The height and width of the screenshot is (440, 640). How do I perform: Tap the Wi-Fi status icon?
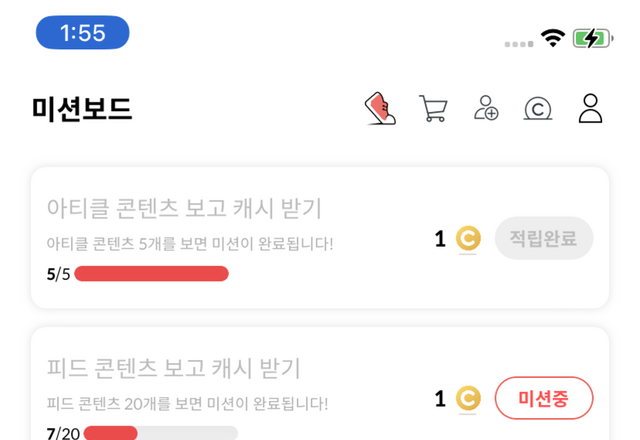(553, 38)
